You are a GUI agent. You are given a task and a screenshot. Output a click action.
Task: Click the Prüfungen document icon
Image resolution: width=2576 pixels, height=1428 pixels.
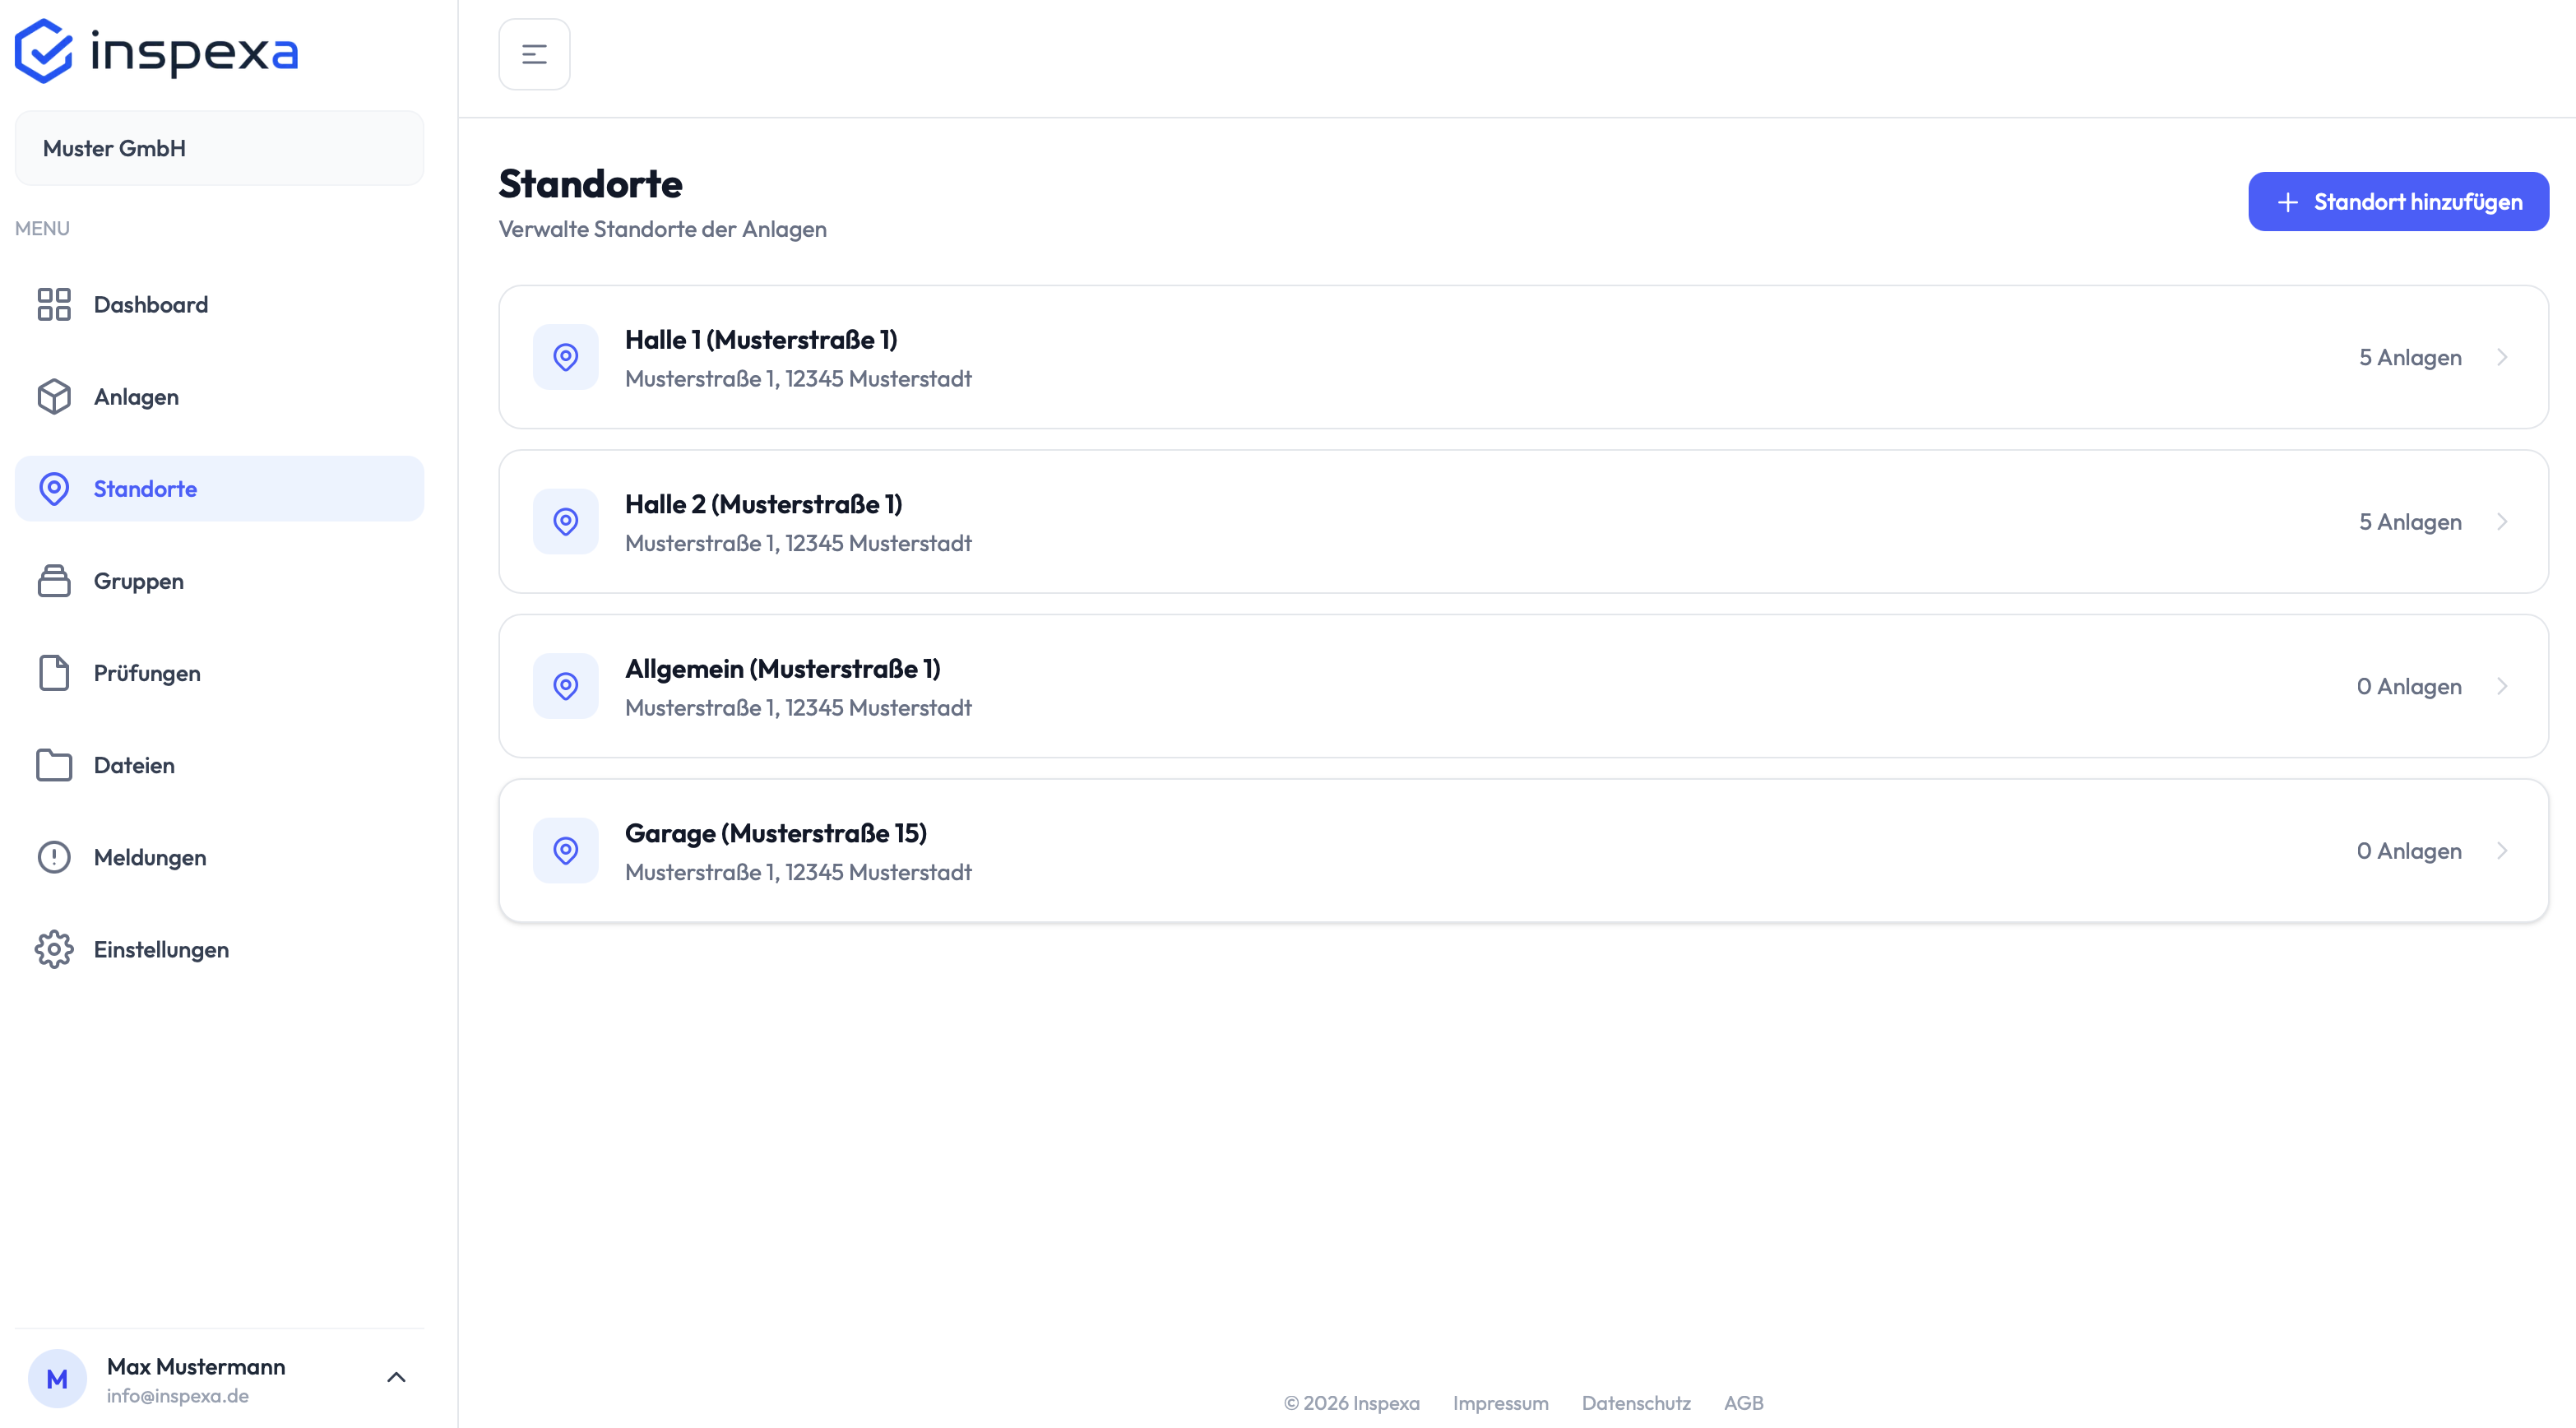[x=54, y=673]
